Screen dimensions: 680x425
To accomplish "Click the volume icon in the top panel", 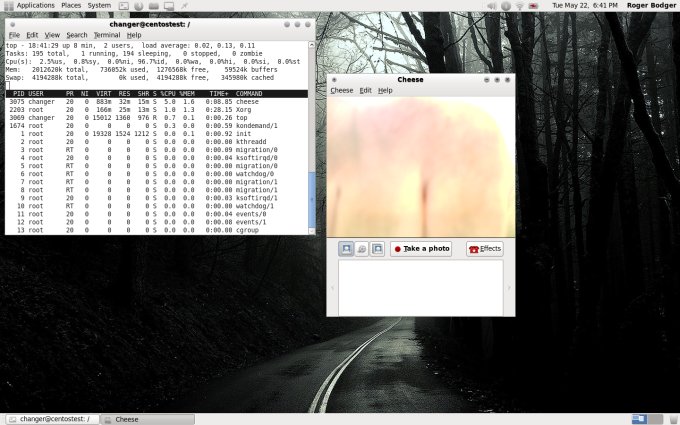I will pos(490,5).
